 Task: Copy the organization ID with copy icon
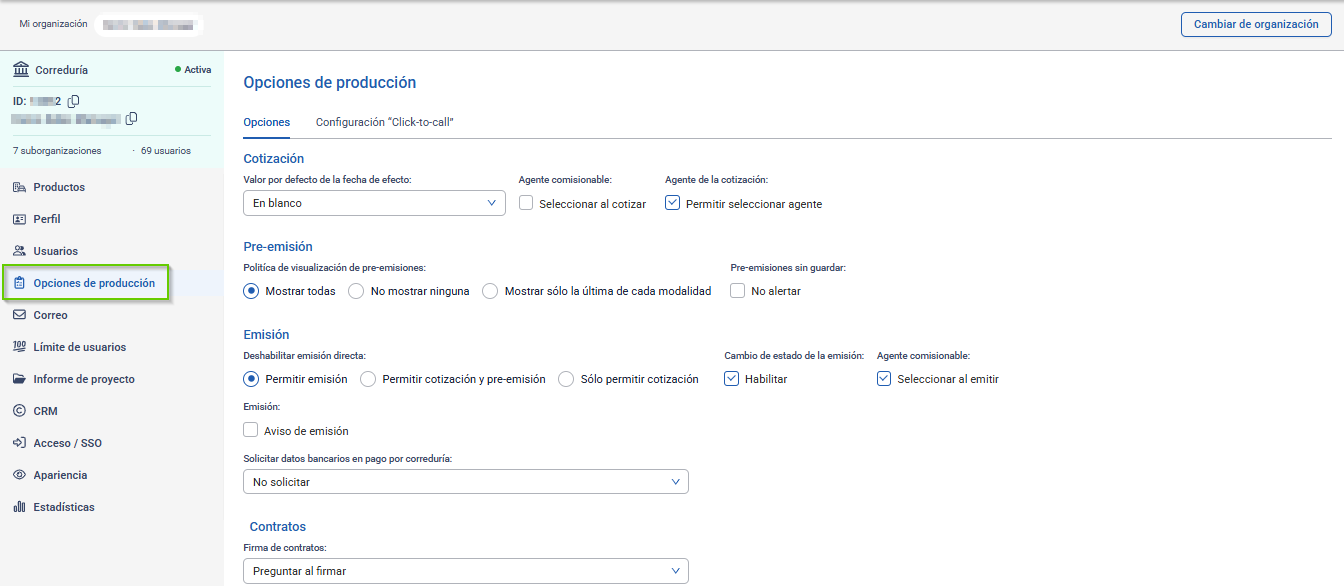tap(74, 101)
